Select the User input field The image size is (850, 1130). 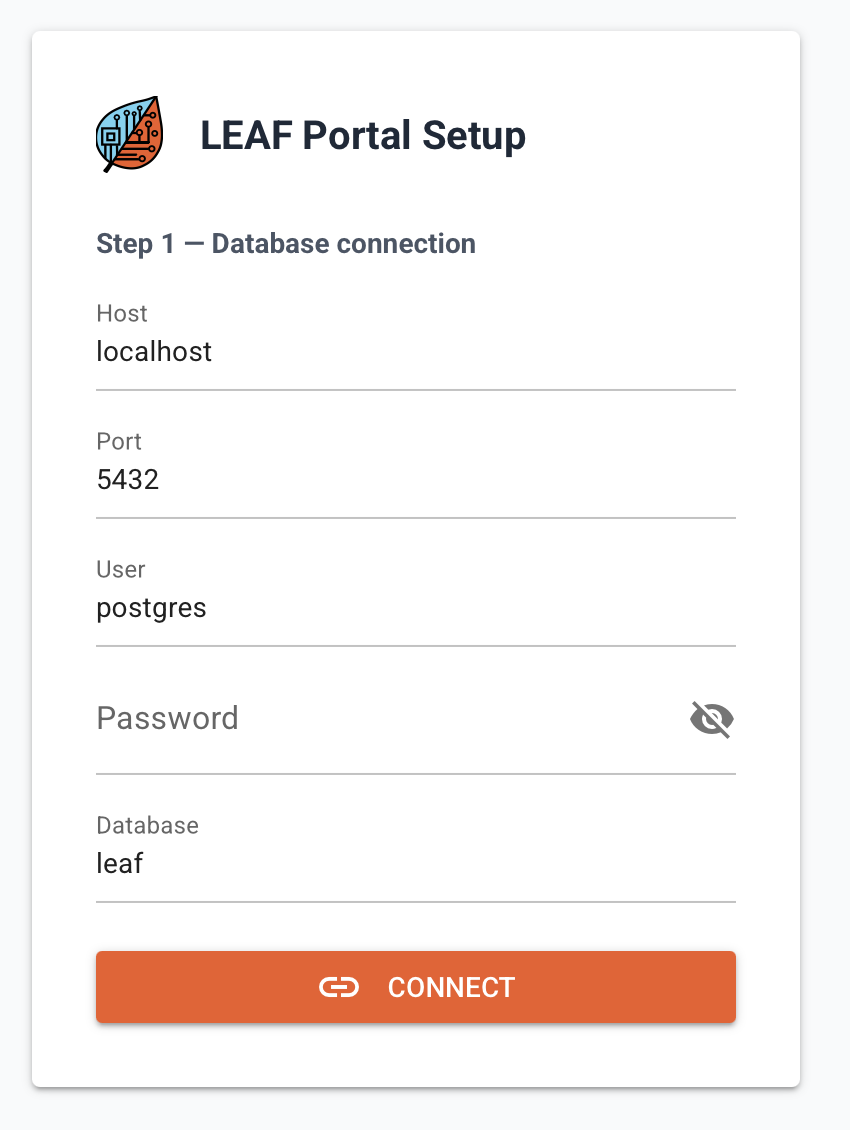(415, 608)
